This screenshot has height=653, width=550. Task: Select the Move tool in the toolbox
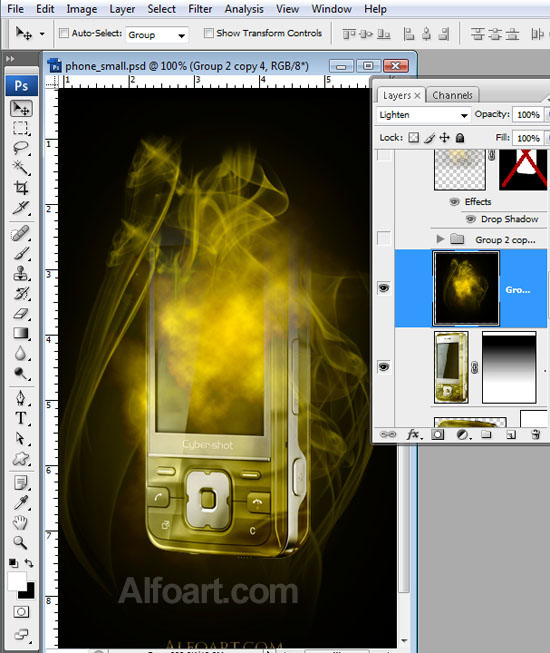[21, 108]
